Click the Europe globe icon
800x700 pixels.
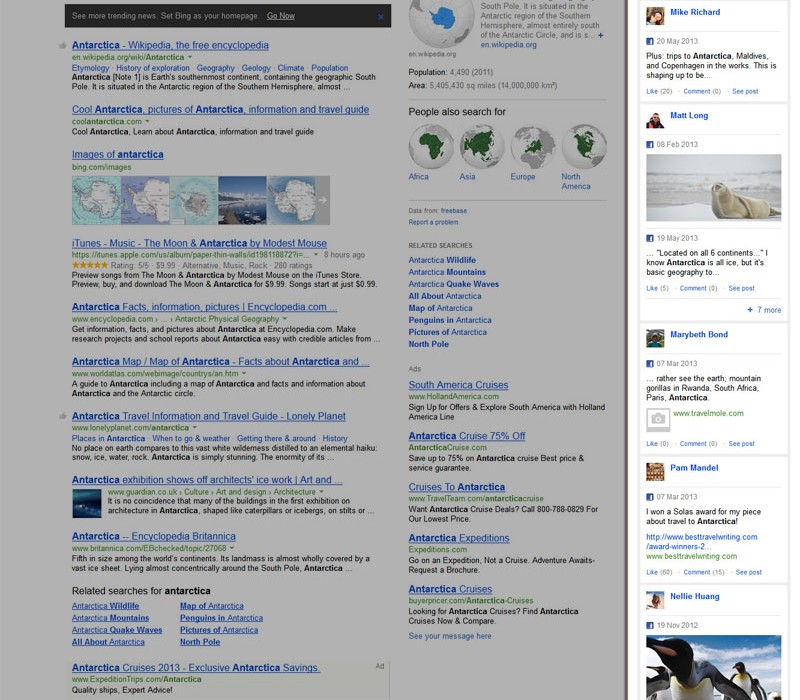click(532, 147)
